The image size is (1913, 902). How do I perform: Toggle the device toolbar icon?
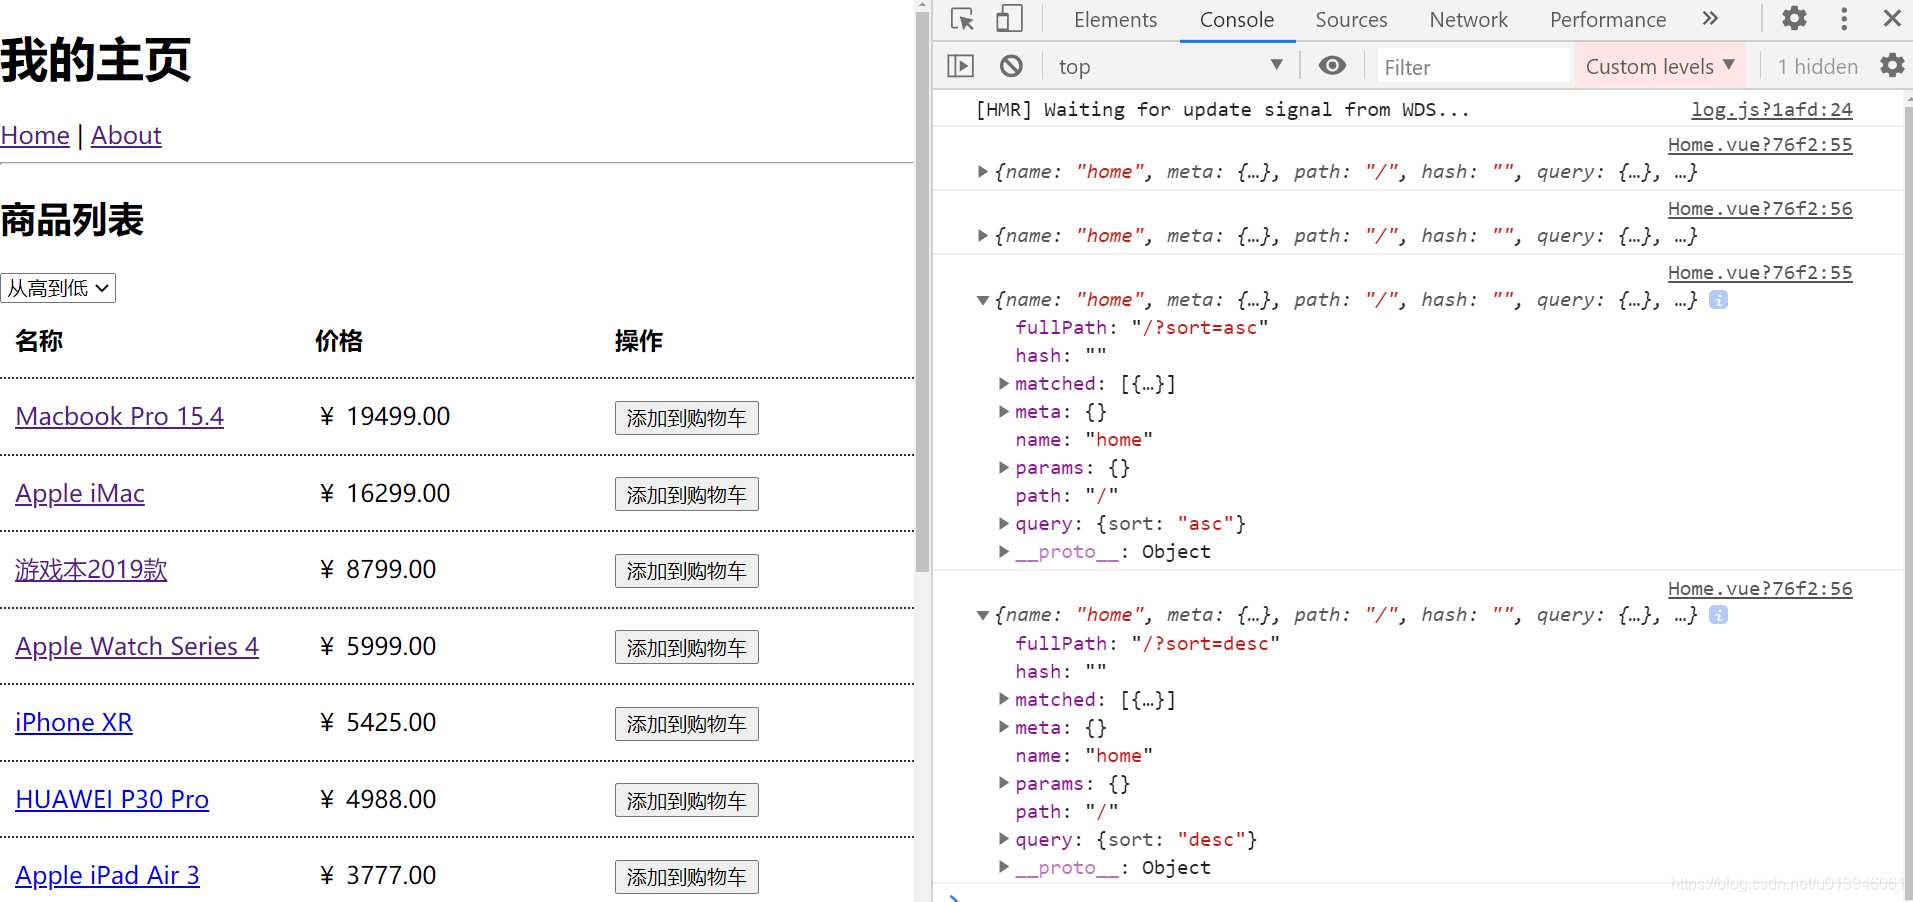click(x=1009, y=19)
